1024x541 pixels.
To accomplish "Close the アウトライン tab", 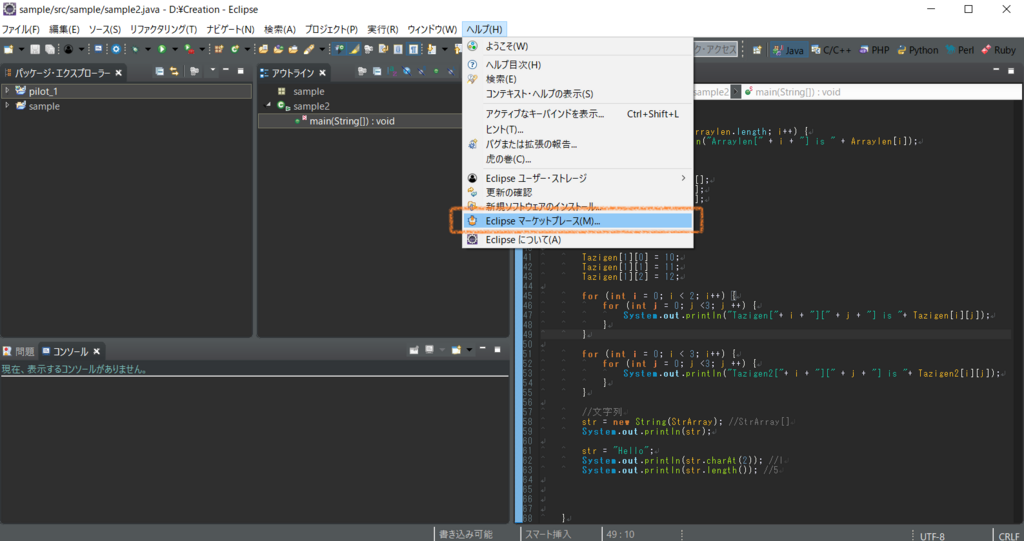I will point(322,73).
